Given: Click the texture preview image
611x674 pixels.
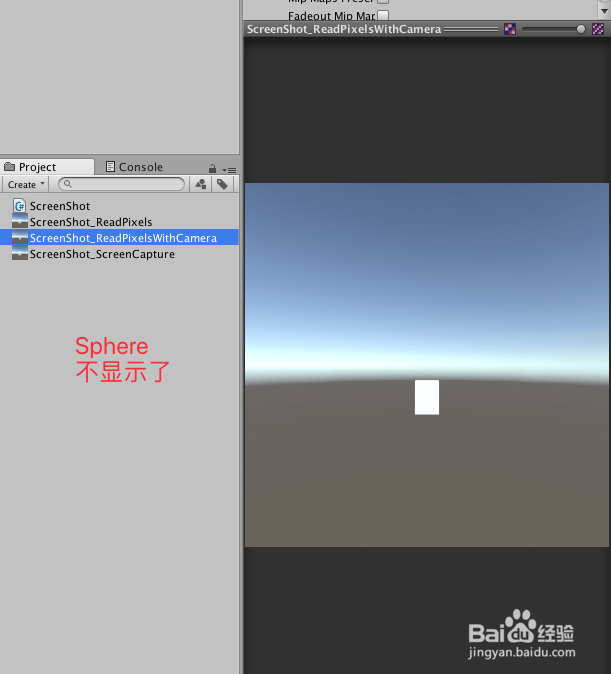Looking at the screenshot, I should (x=427, y=365).
